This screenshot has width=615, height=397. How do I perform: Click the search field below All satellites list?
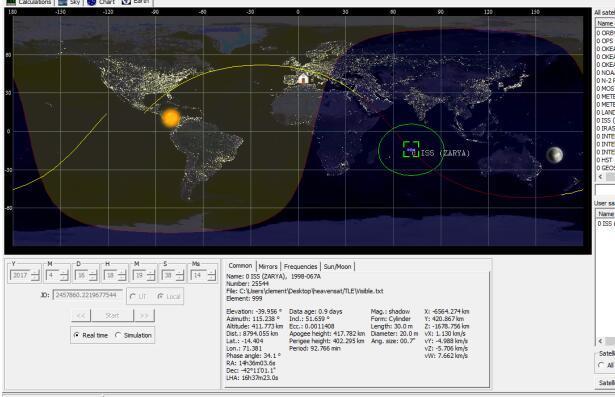[605, 189]
